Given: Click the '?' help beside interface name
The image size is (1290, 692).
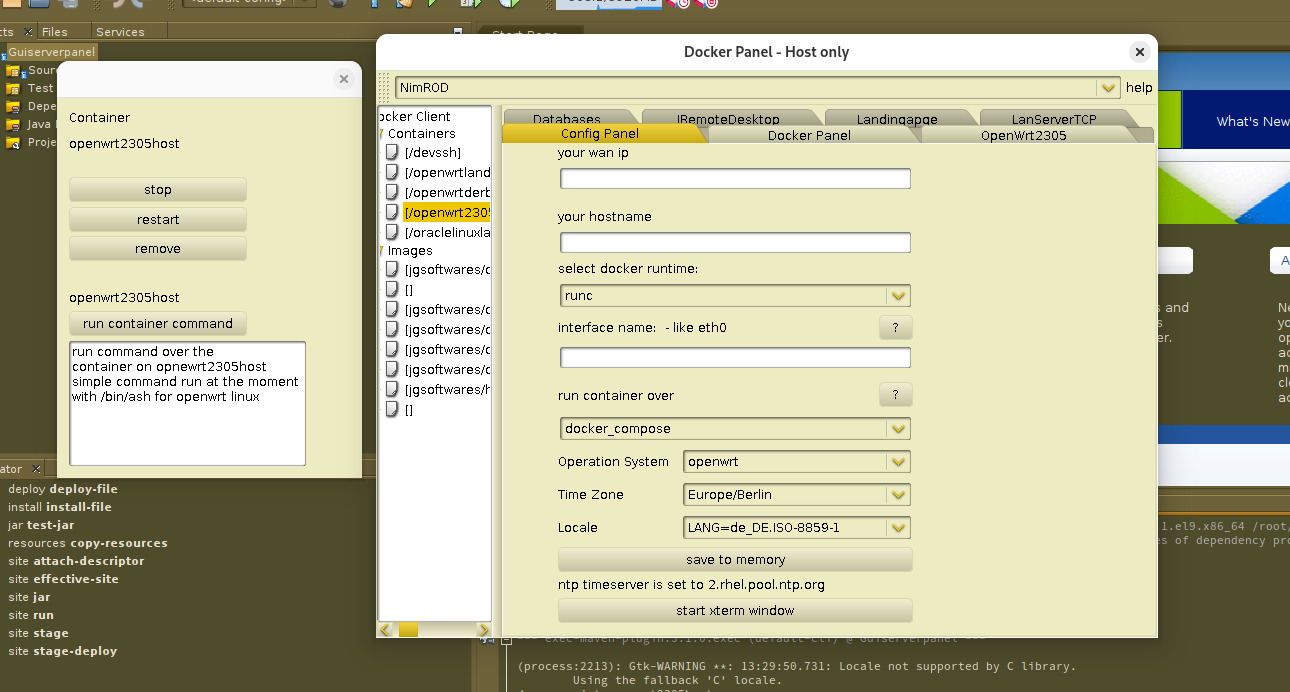Looking at the screenshot, I should point(895,328).
